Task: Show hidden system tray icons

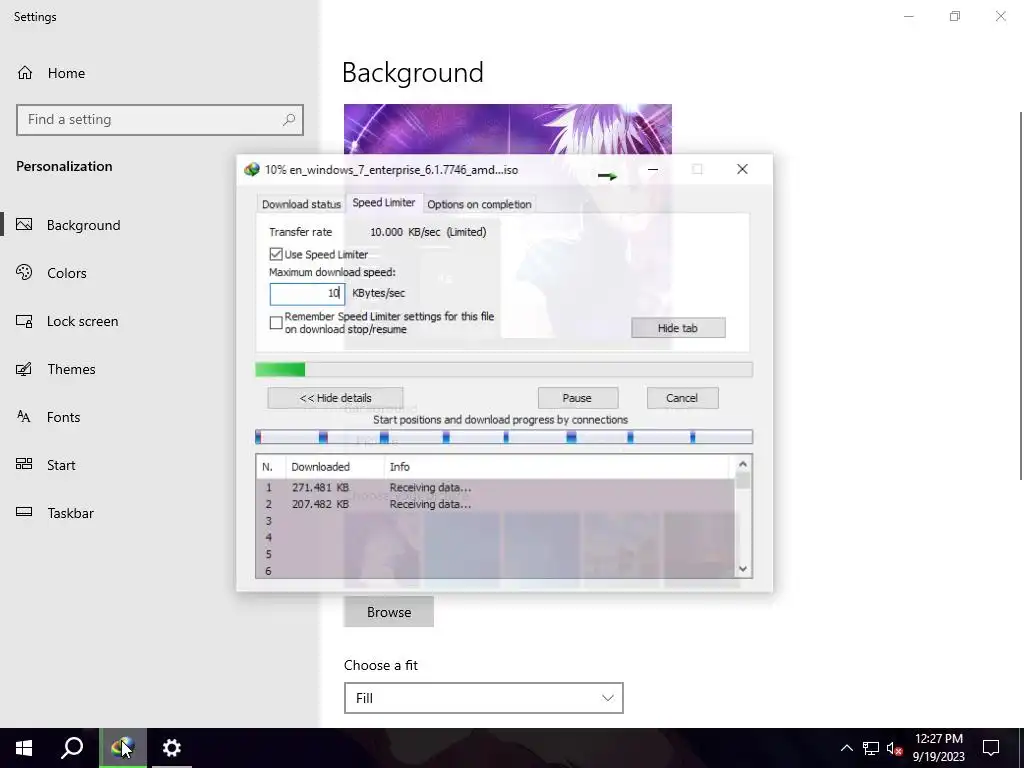Action: [x=846, y=748]
